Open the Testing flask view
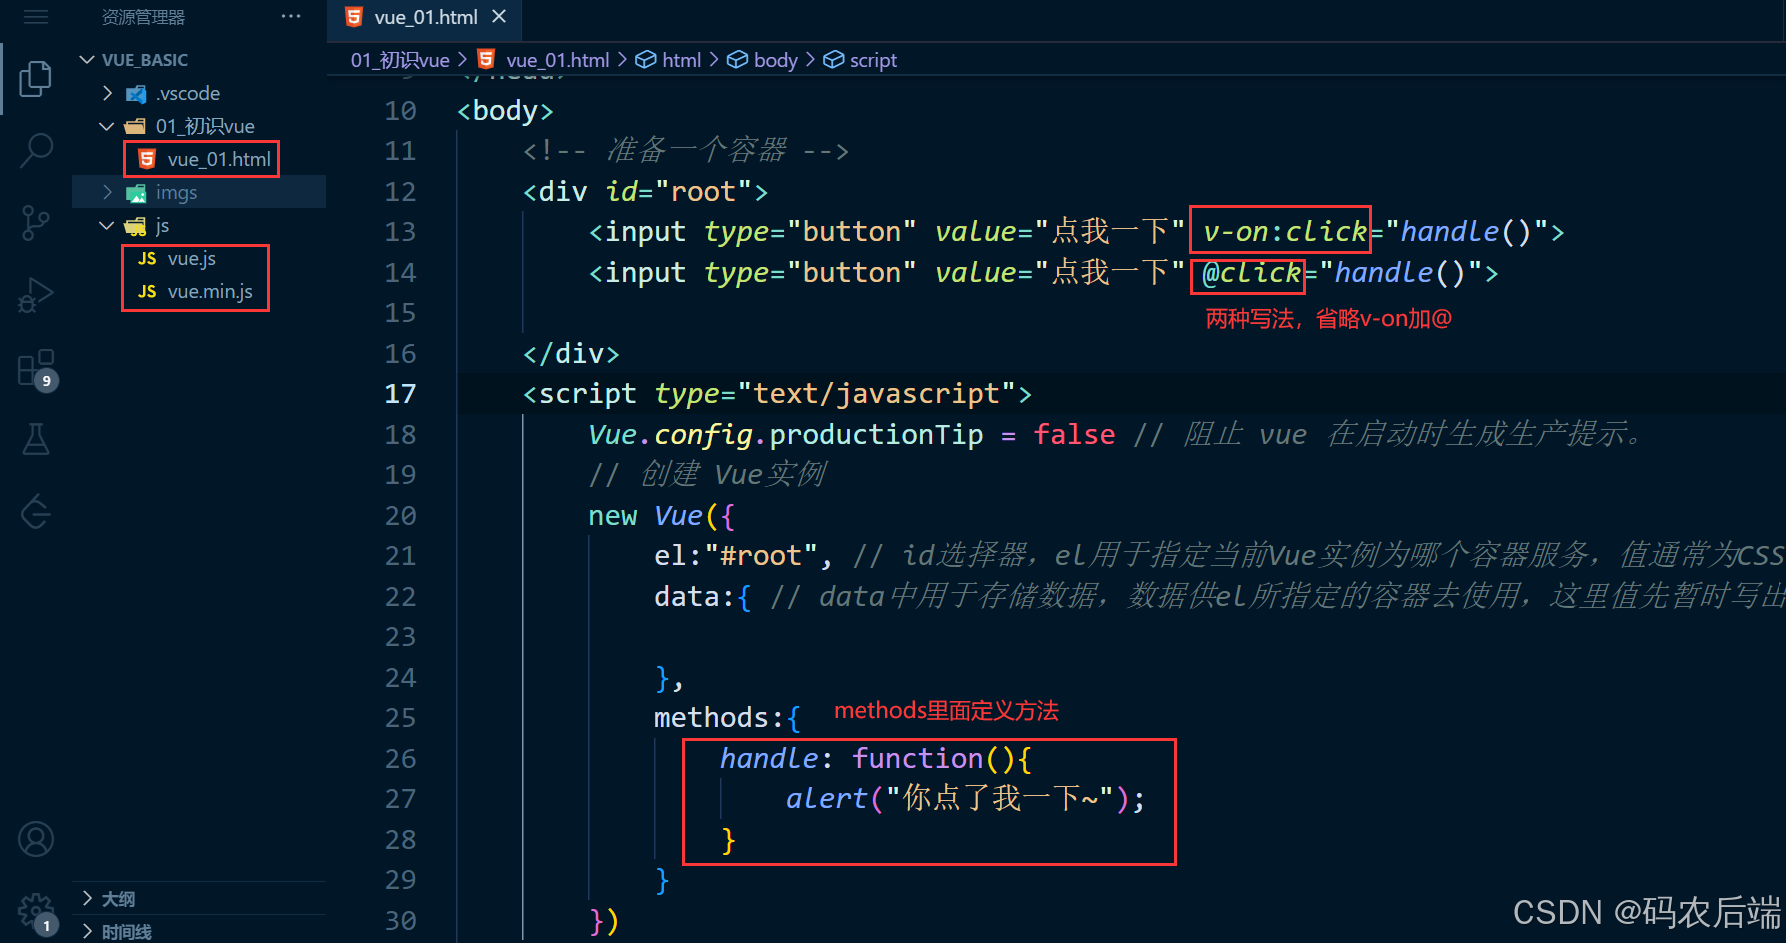The image size is (1786, 943). coord(36,439)
